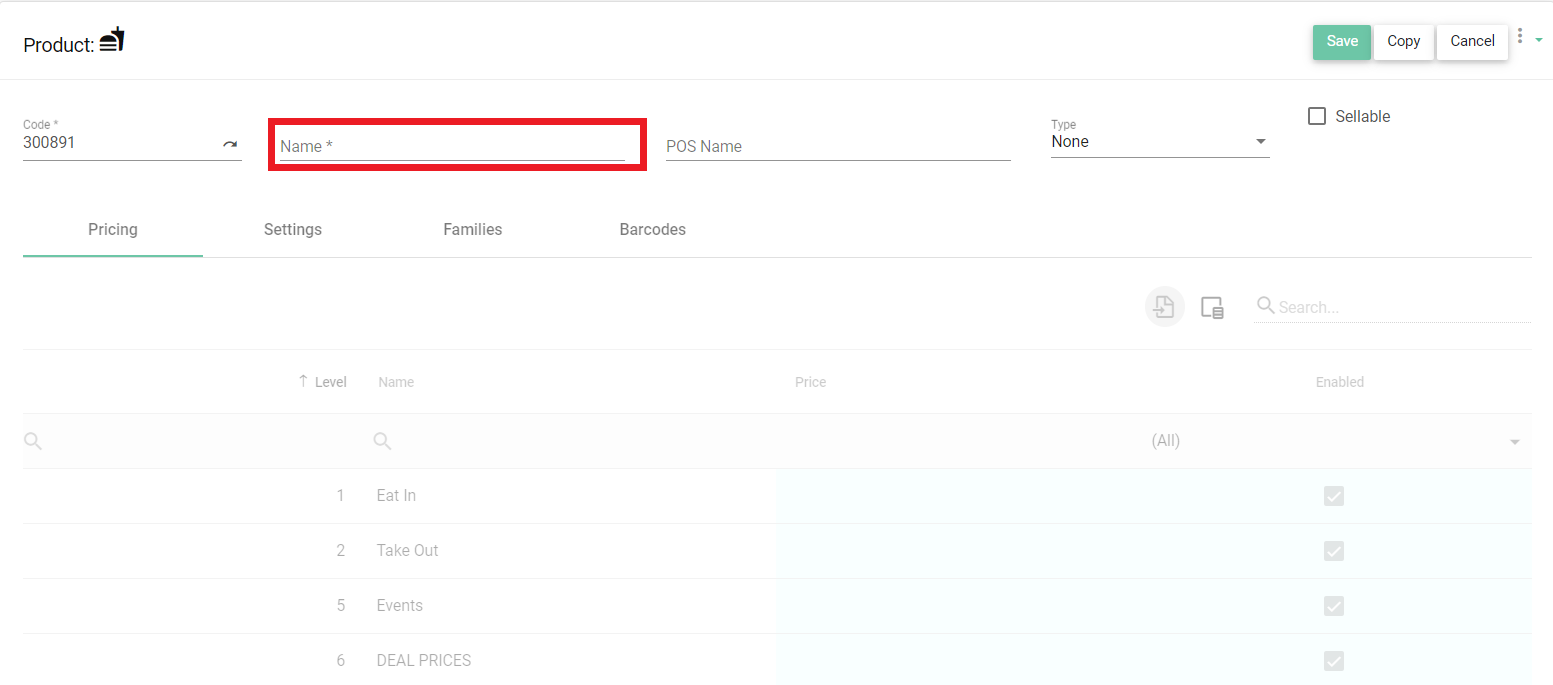Click the search icon in Level filter column
The image size is (1553, 685).
pos(33,440)
